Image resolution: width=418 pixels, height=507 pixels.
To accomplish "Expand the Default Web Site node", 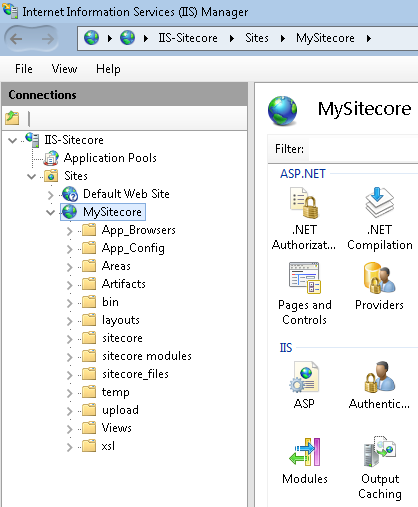I will [x=50, y=195].
